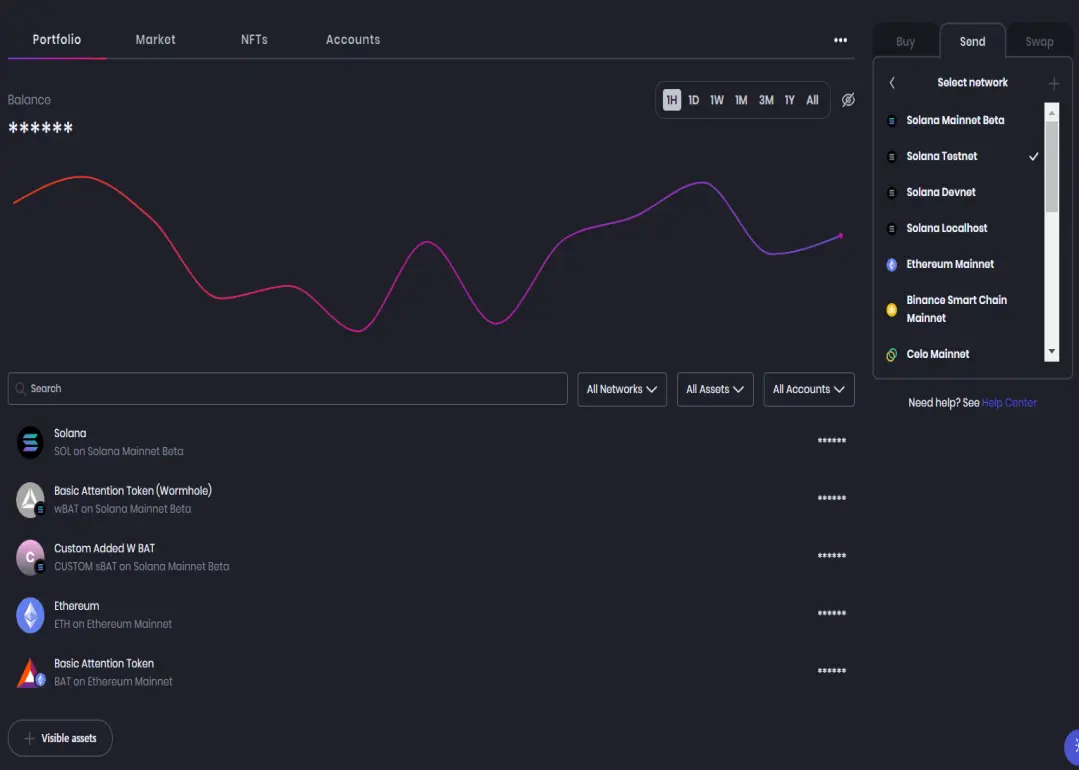
Task: Click the Binance Smart Chain network icon
Action: (891, 310)
